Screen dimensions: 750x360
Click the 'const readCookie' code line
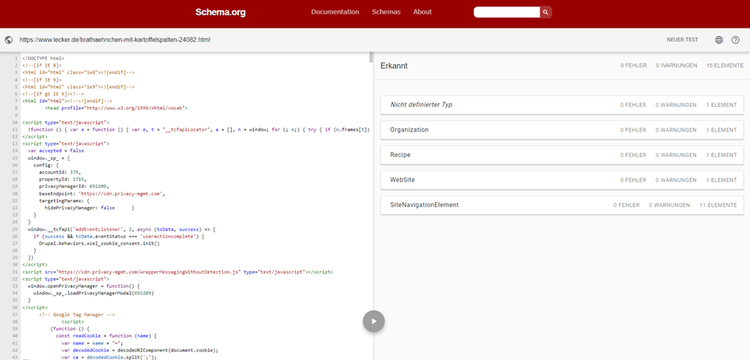106,336
